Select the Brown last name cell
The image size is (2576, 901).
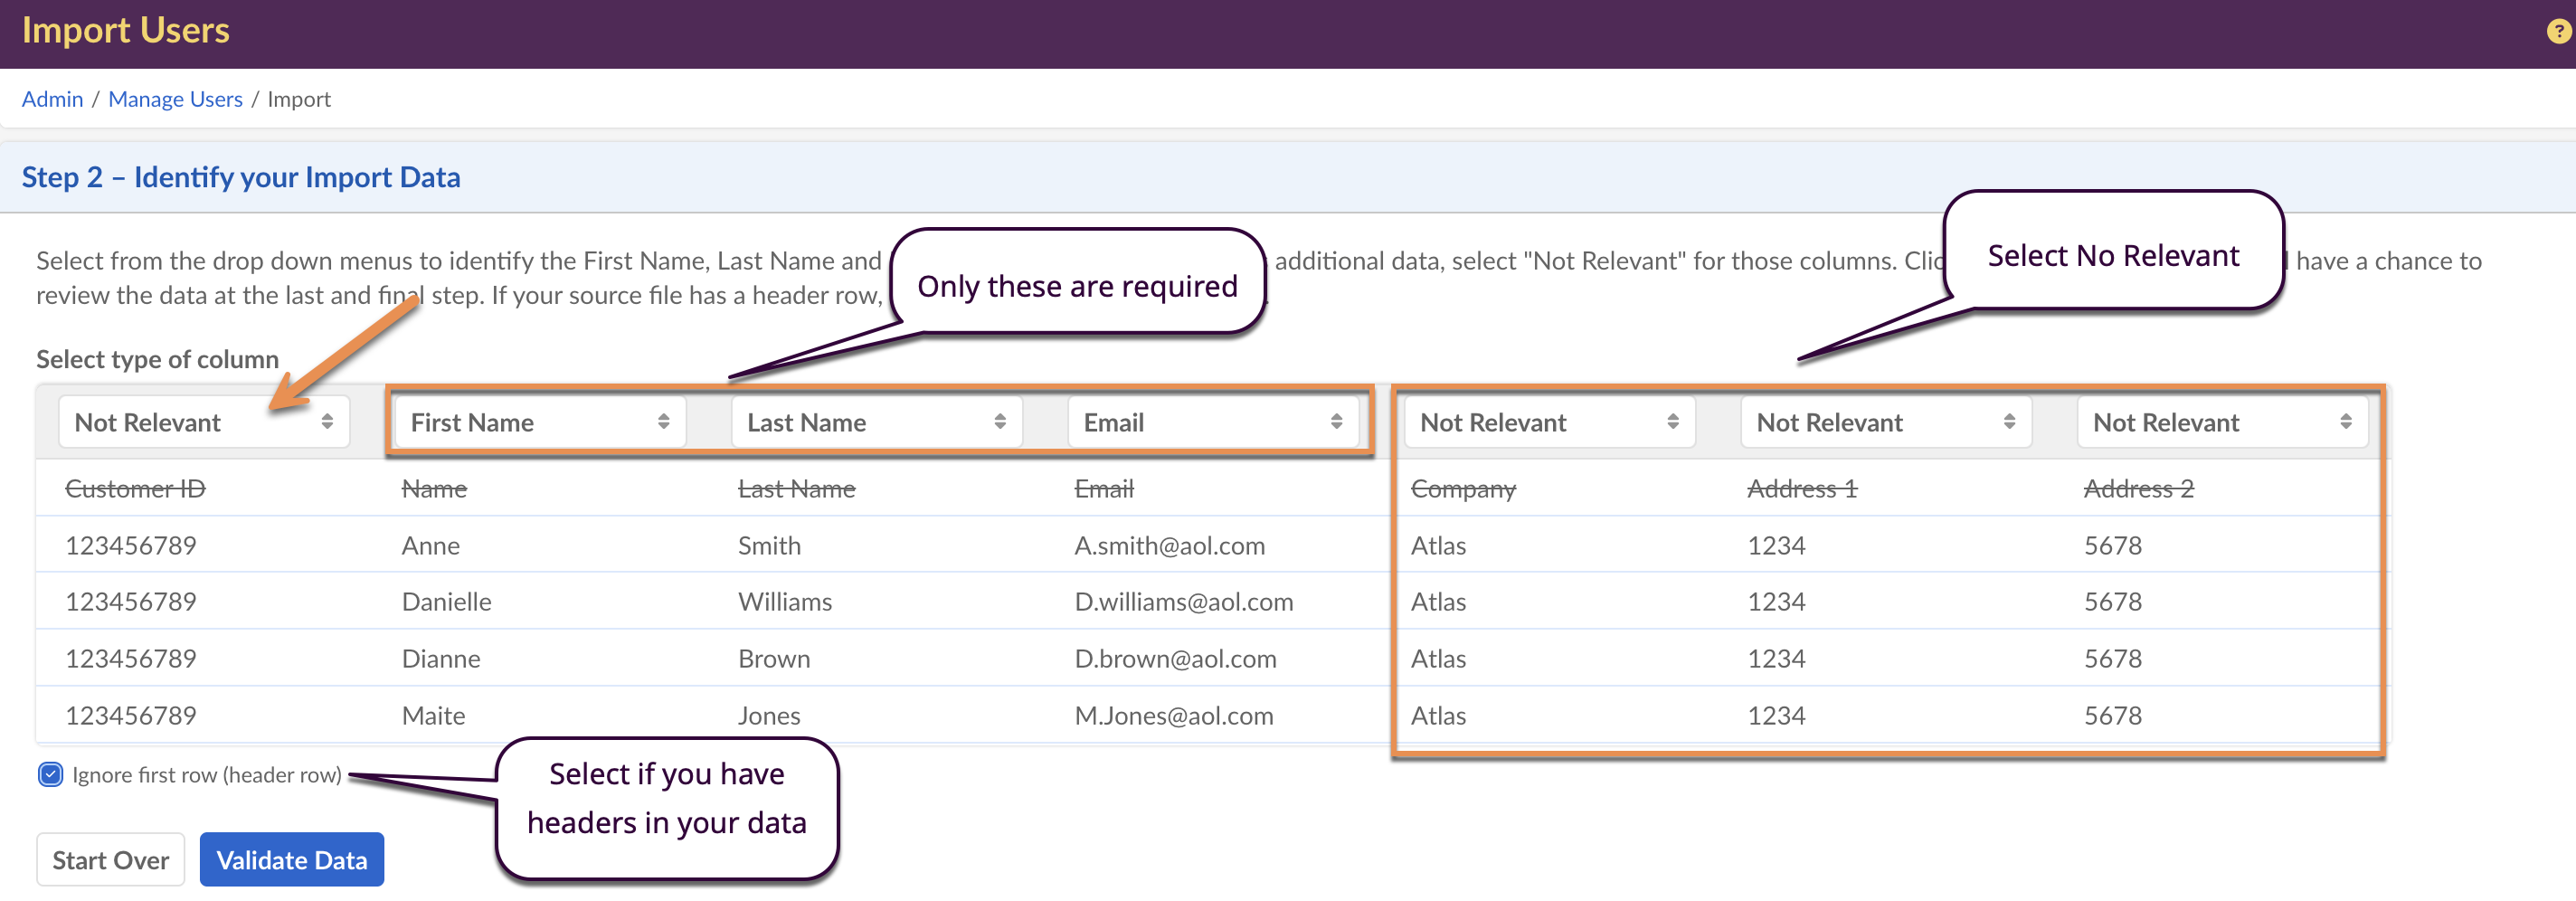[774, 659]
